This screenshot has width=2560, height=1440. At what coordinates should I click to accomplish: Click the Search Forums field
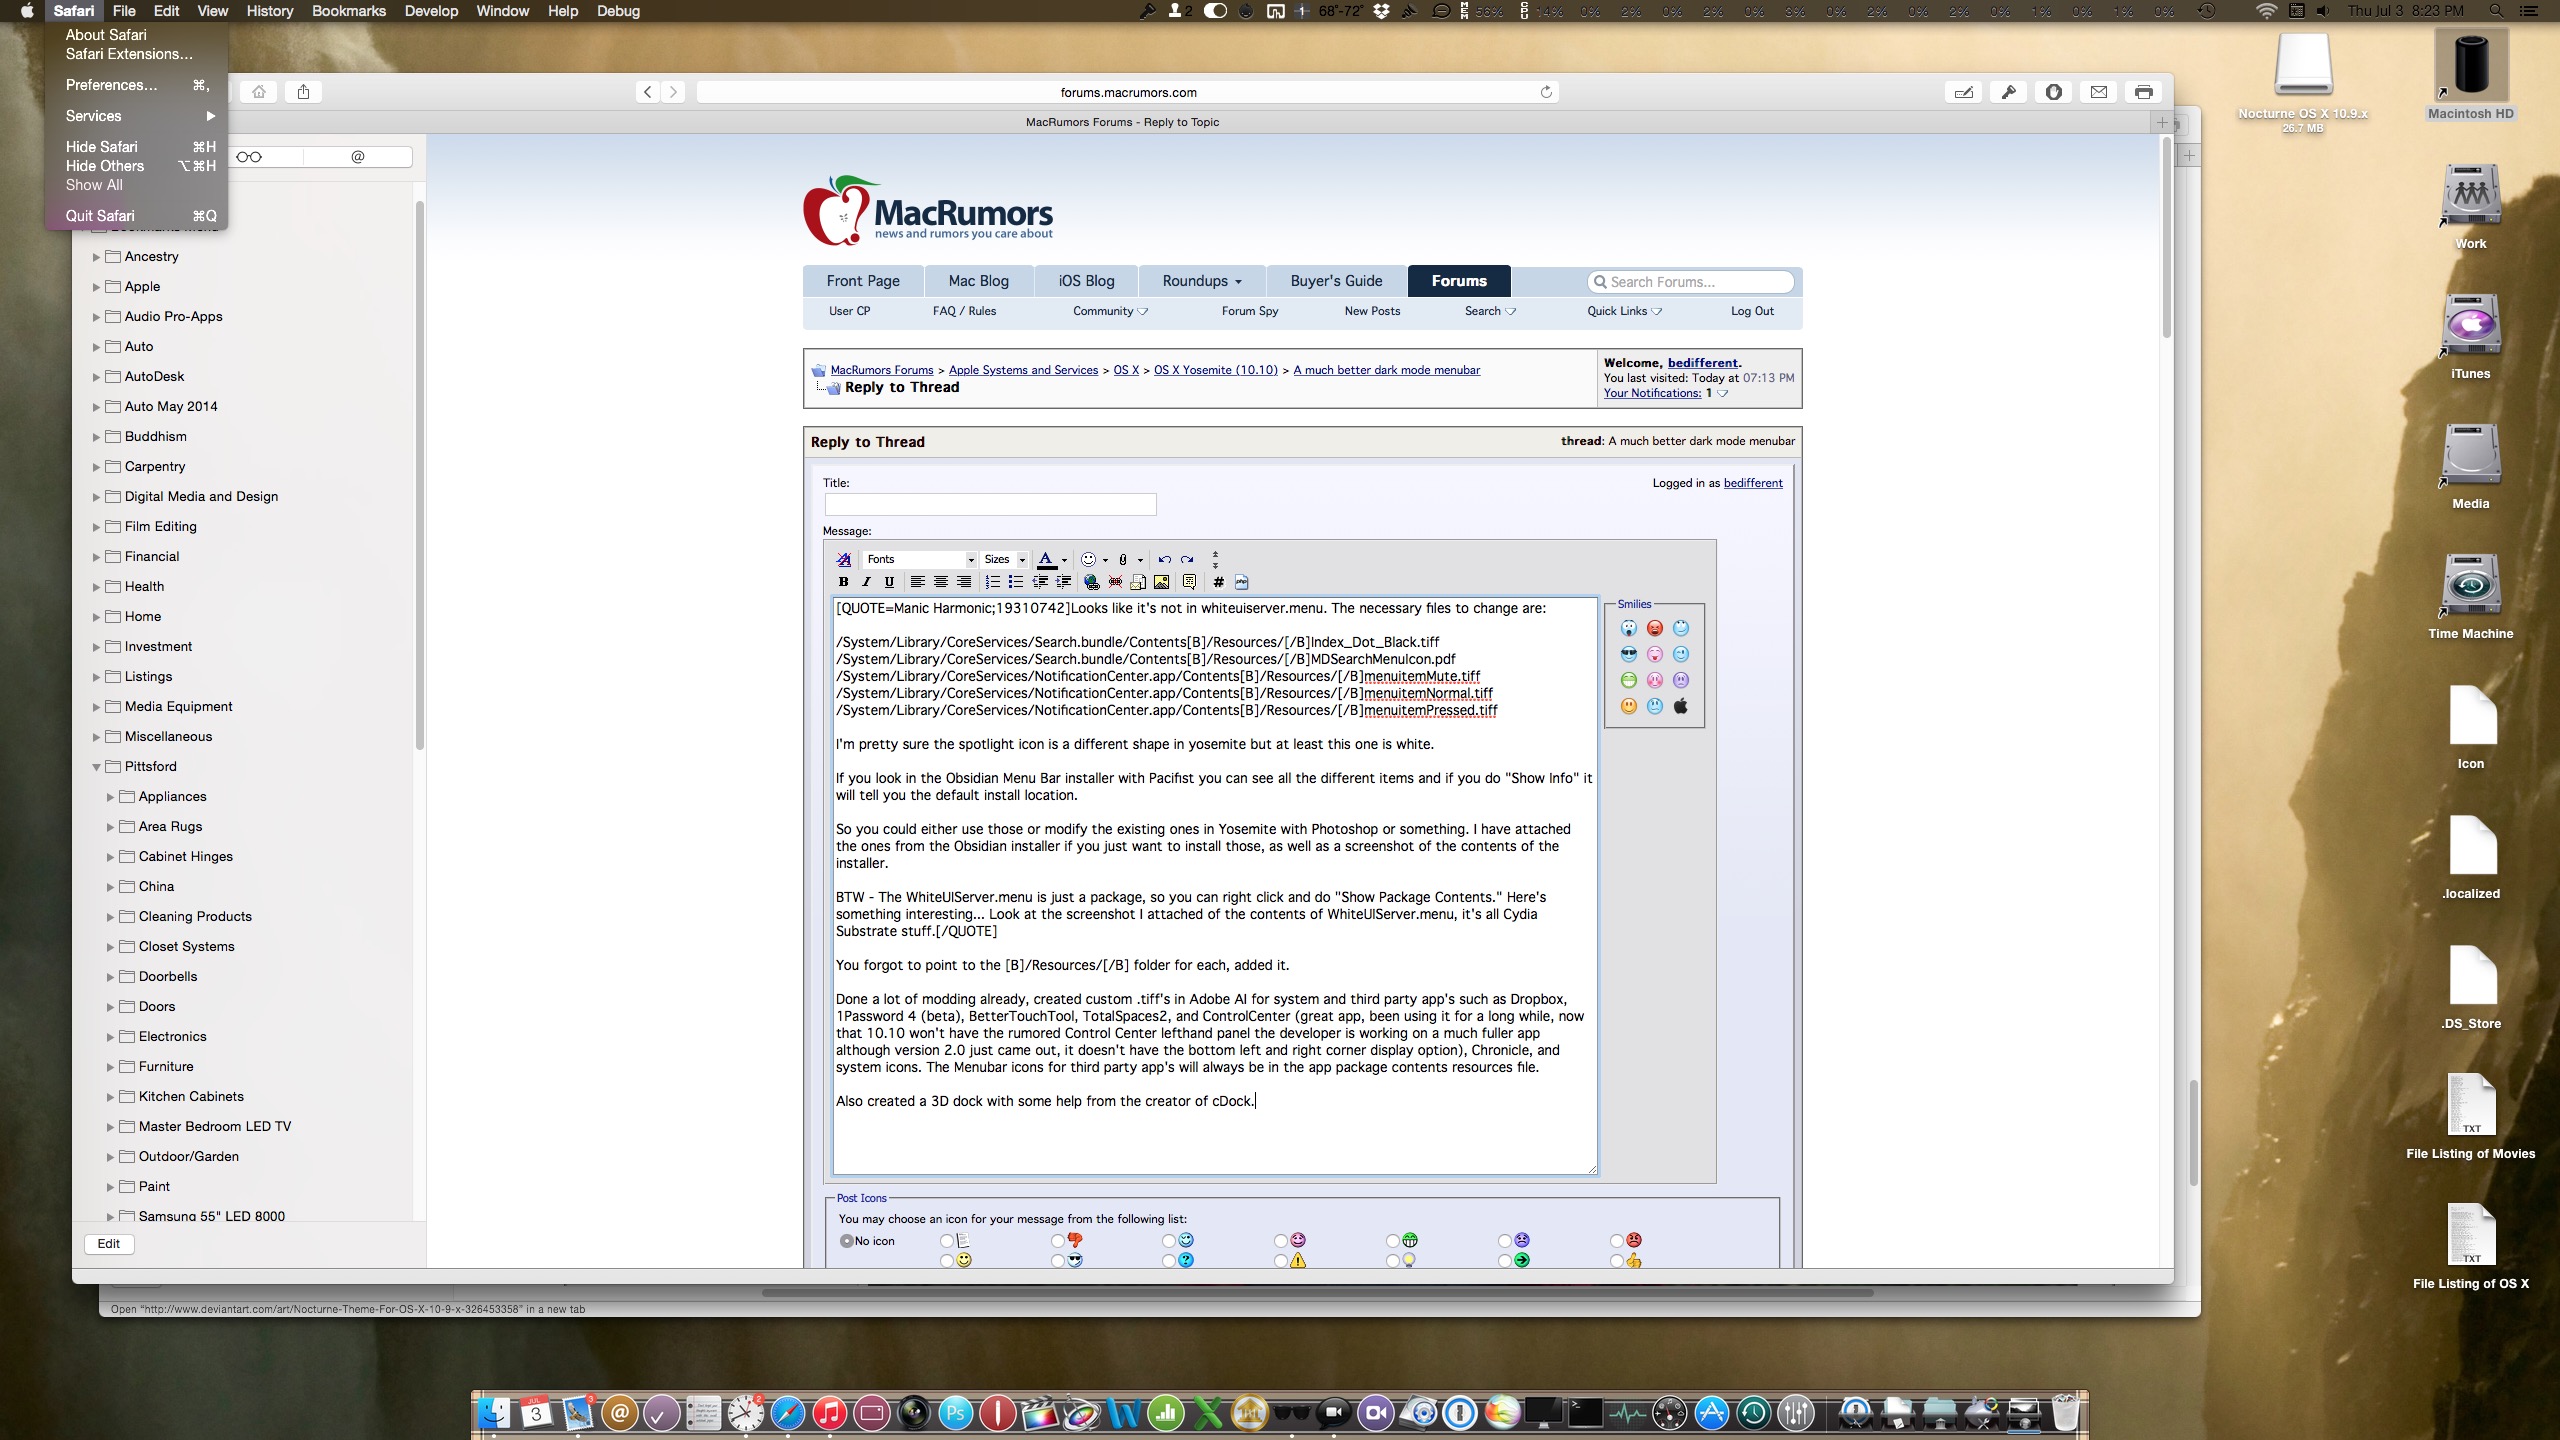pyautogui.click(x=1690, y=282)
